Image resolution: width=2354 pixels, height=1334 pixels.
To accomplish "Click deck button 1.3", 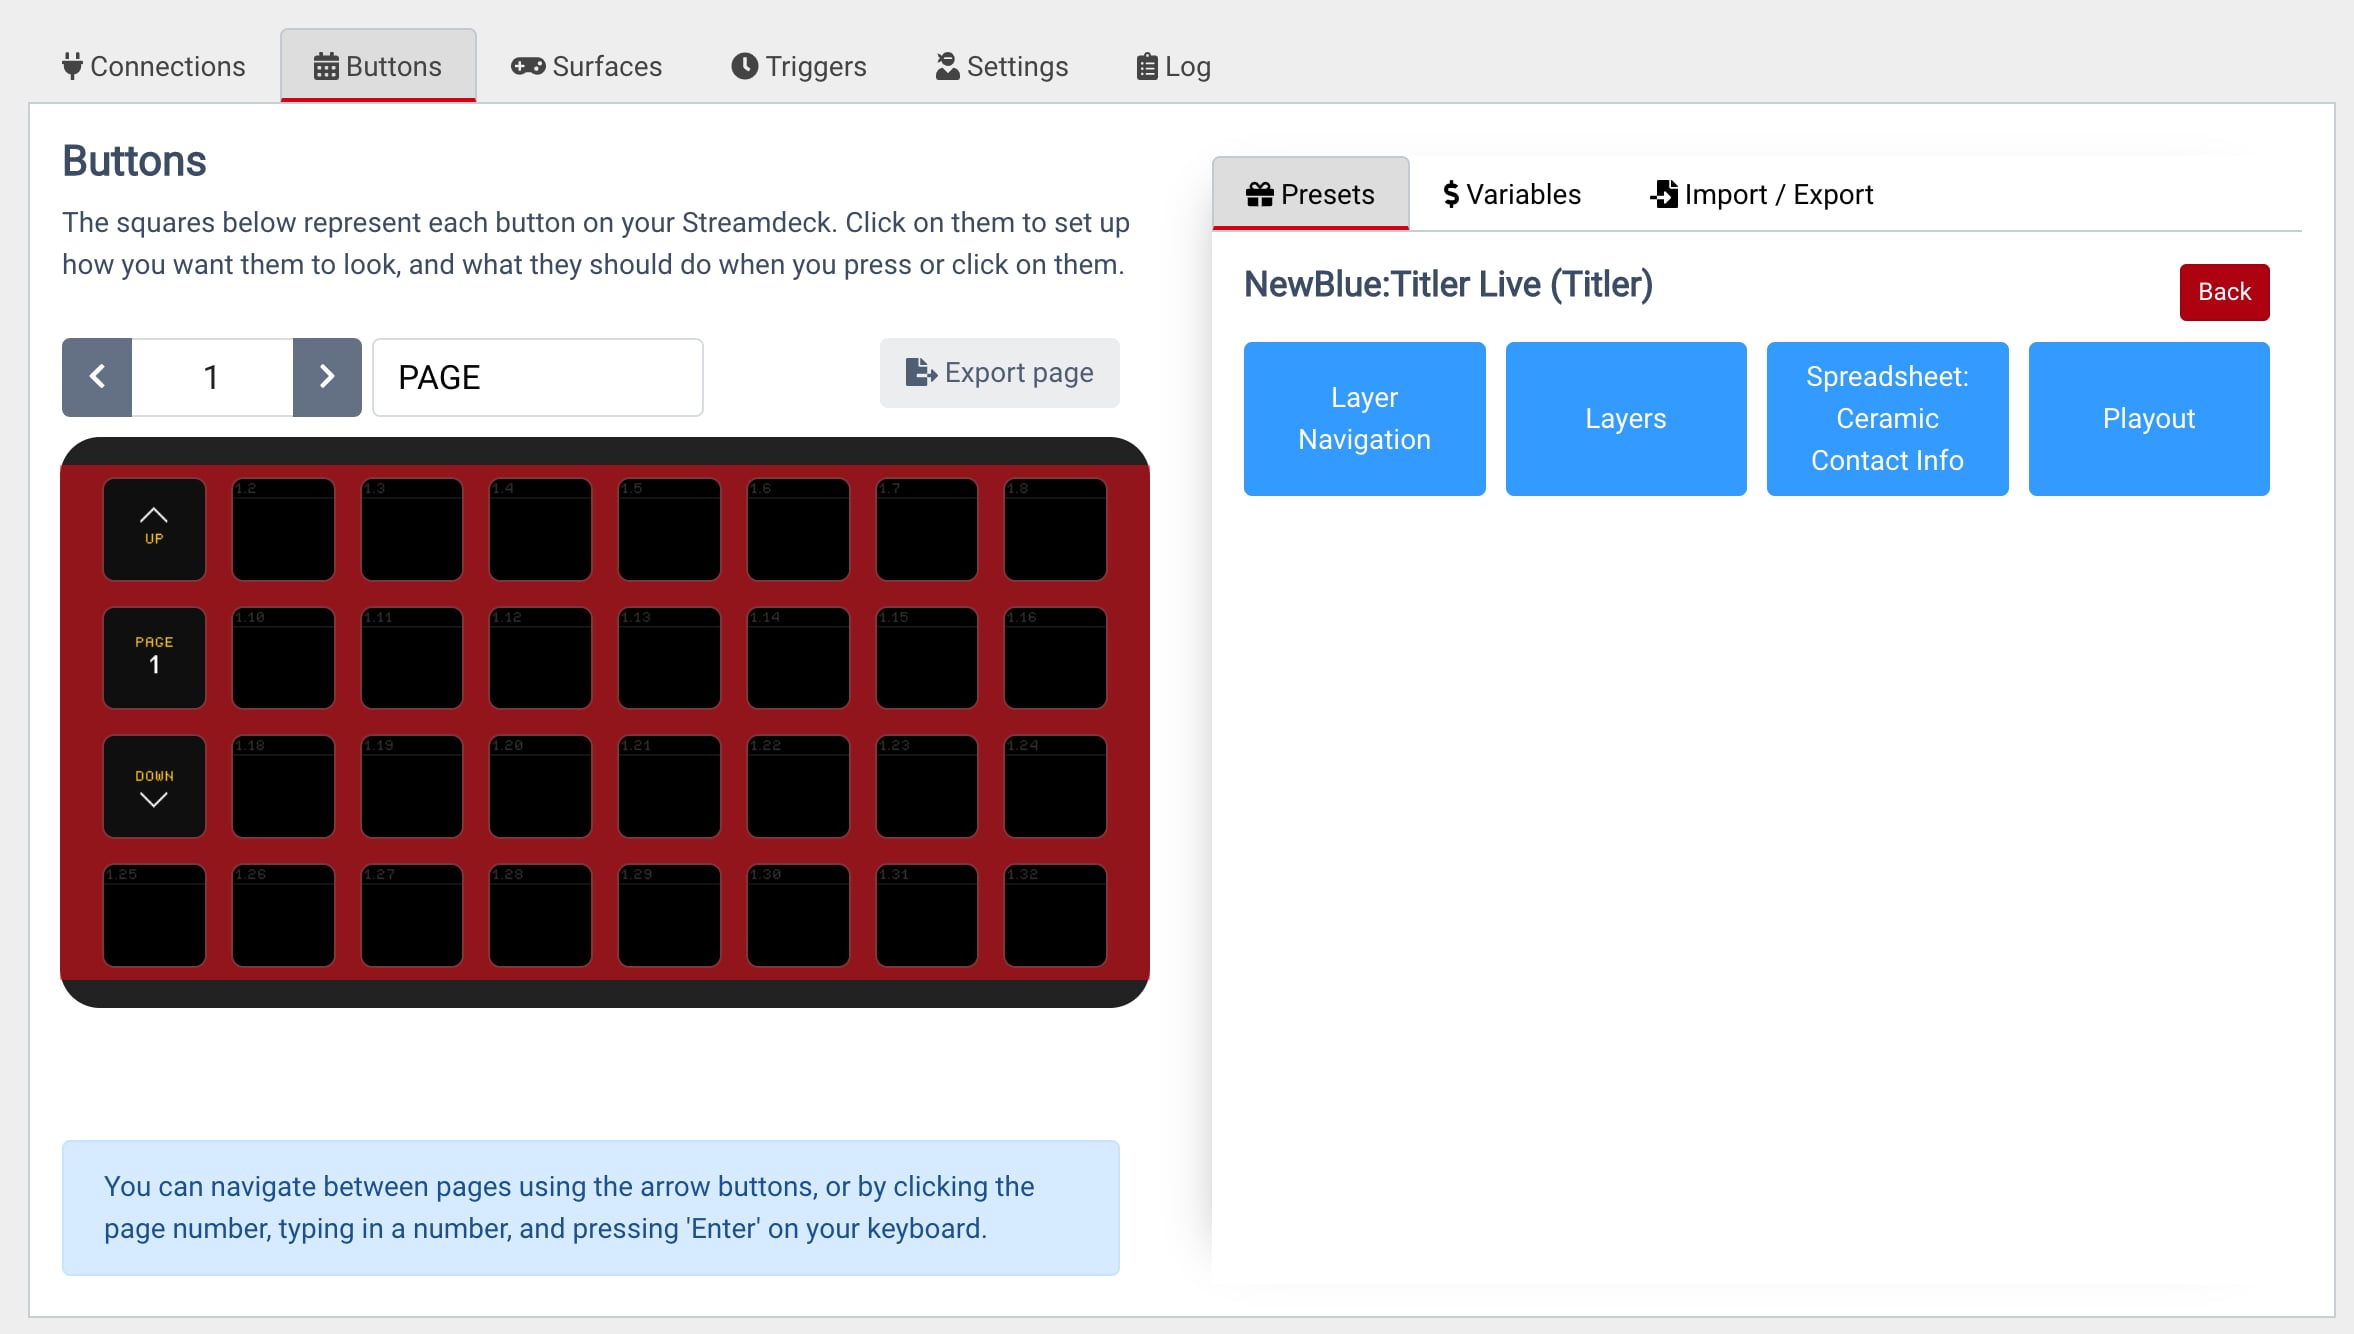I will [x=412, y=529].
